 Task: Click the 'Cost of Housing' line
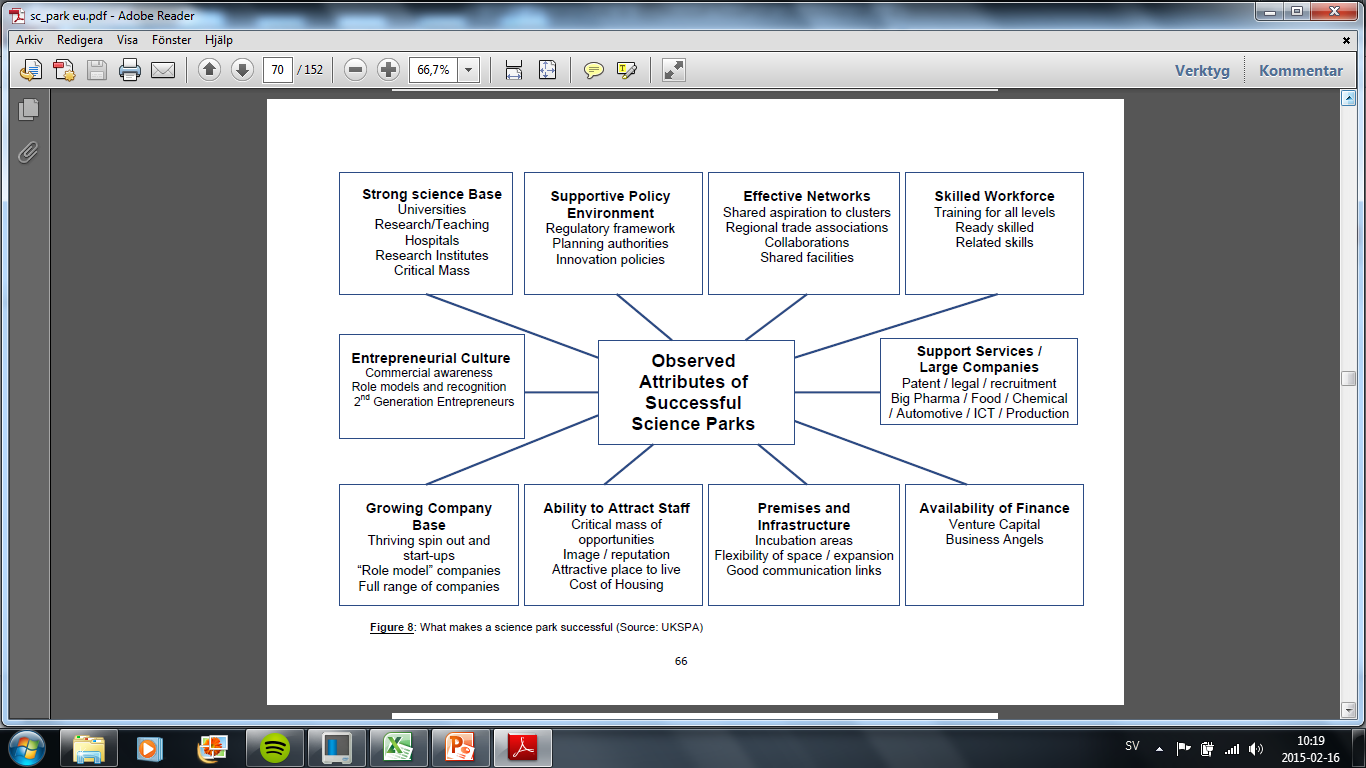(x=616, y=584)
